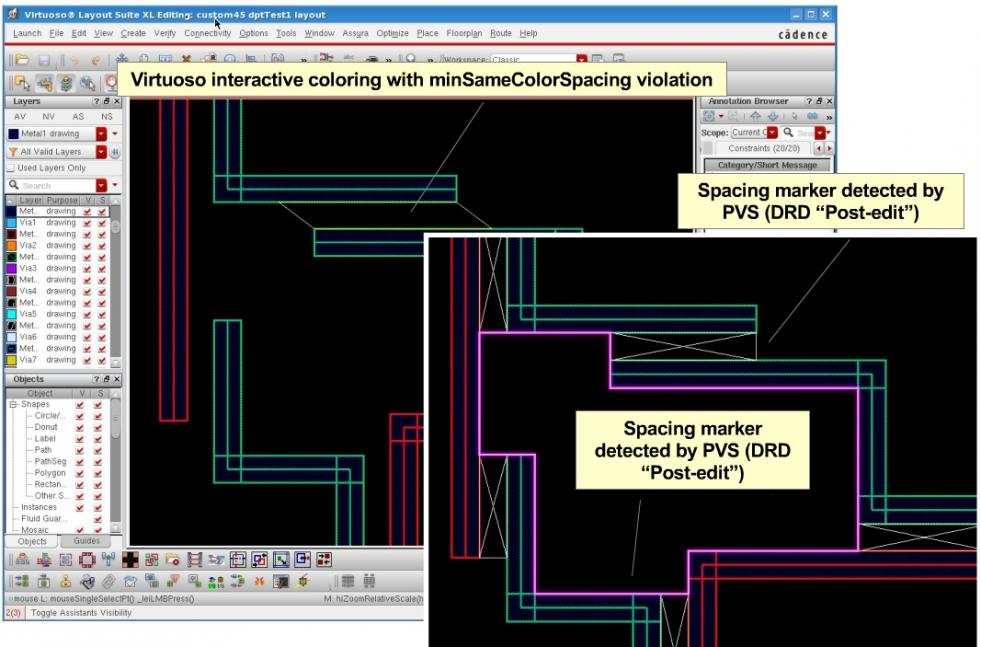The height and width of the screenshot is (647, 981).
Task: Click the yellow wire routing tool icon
Action: tap(44, 83)
